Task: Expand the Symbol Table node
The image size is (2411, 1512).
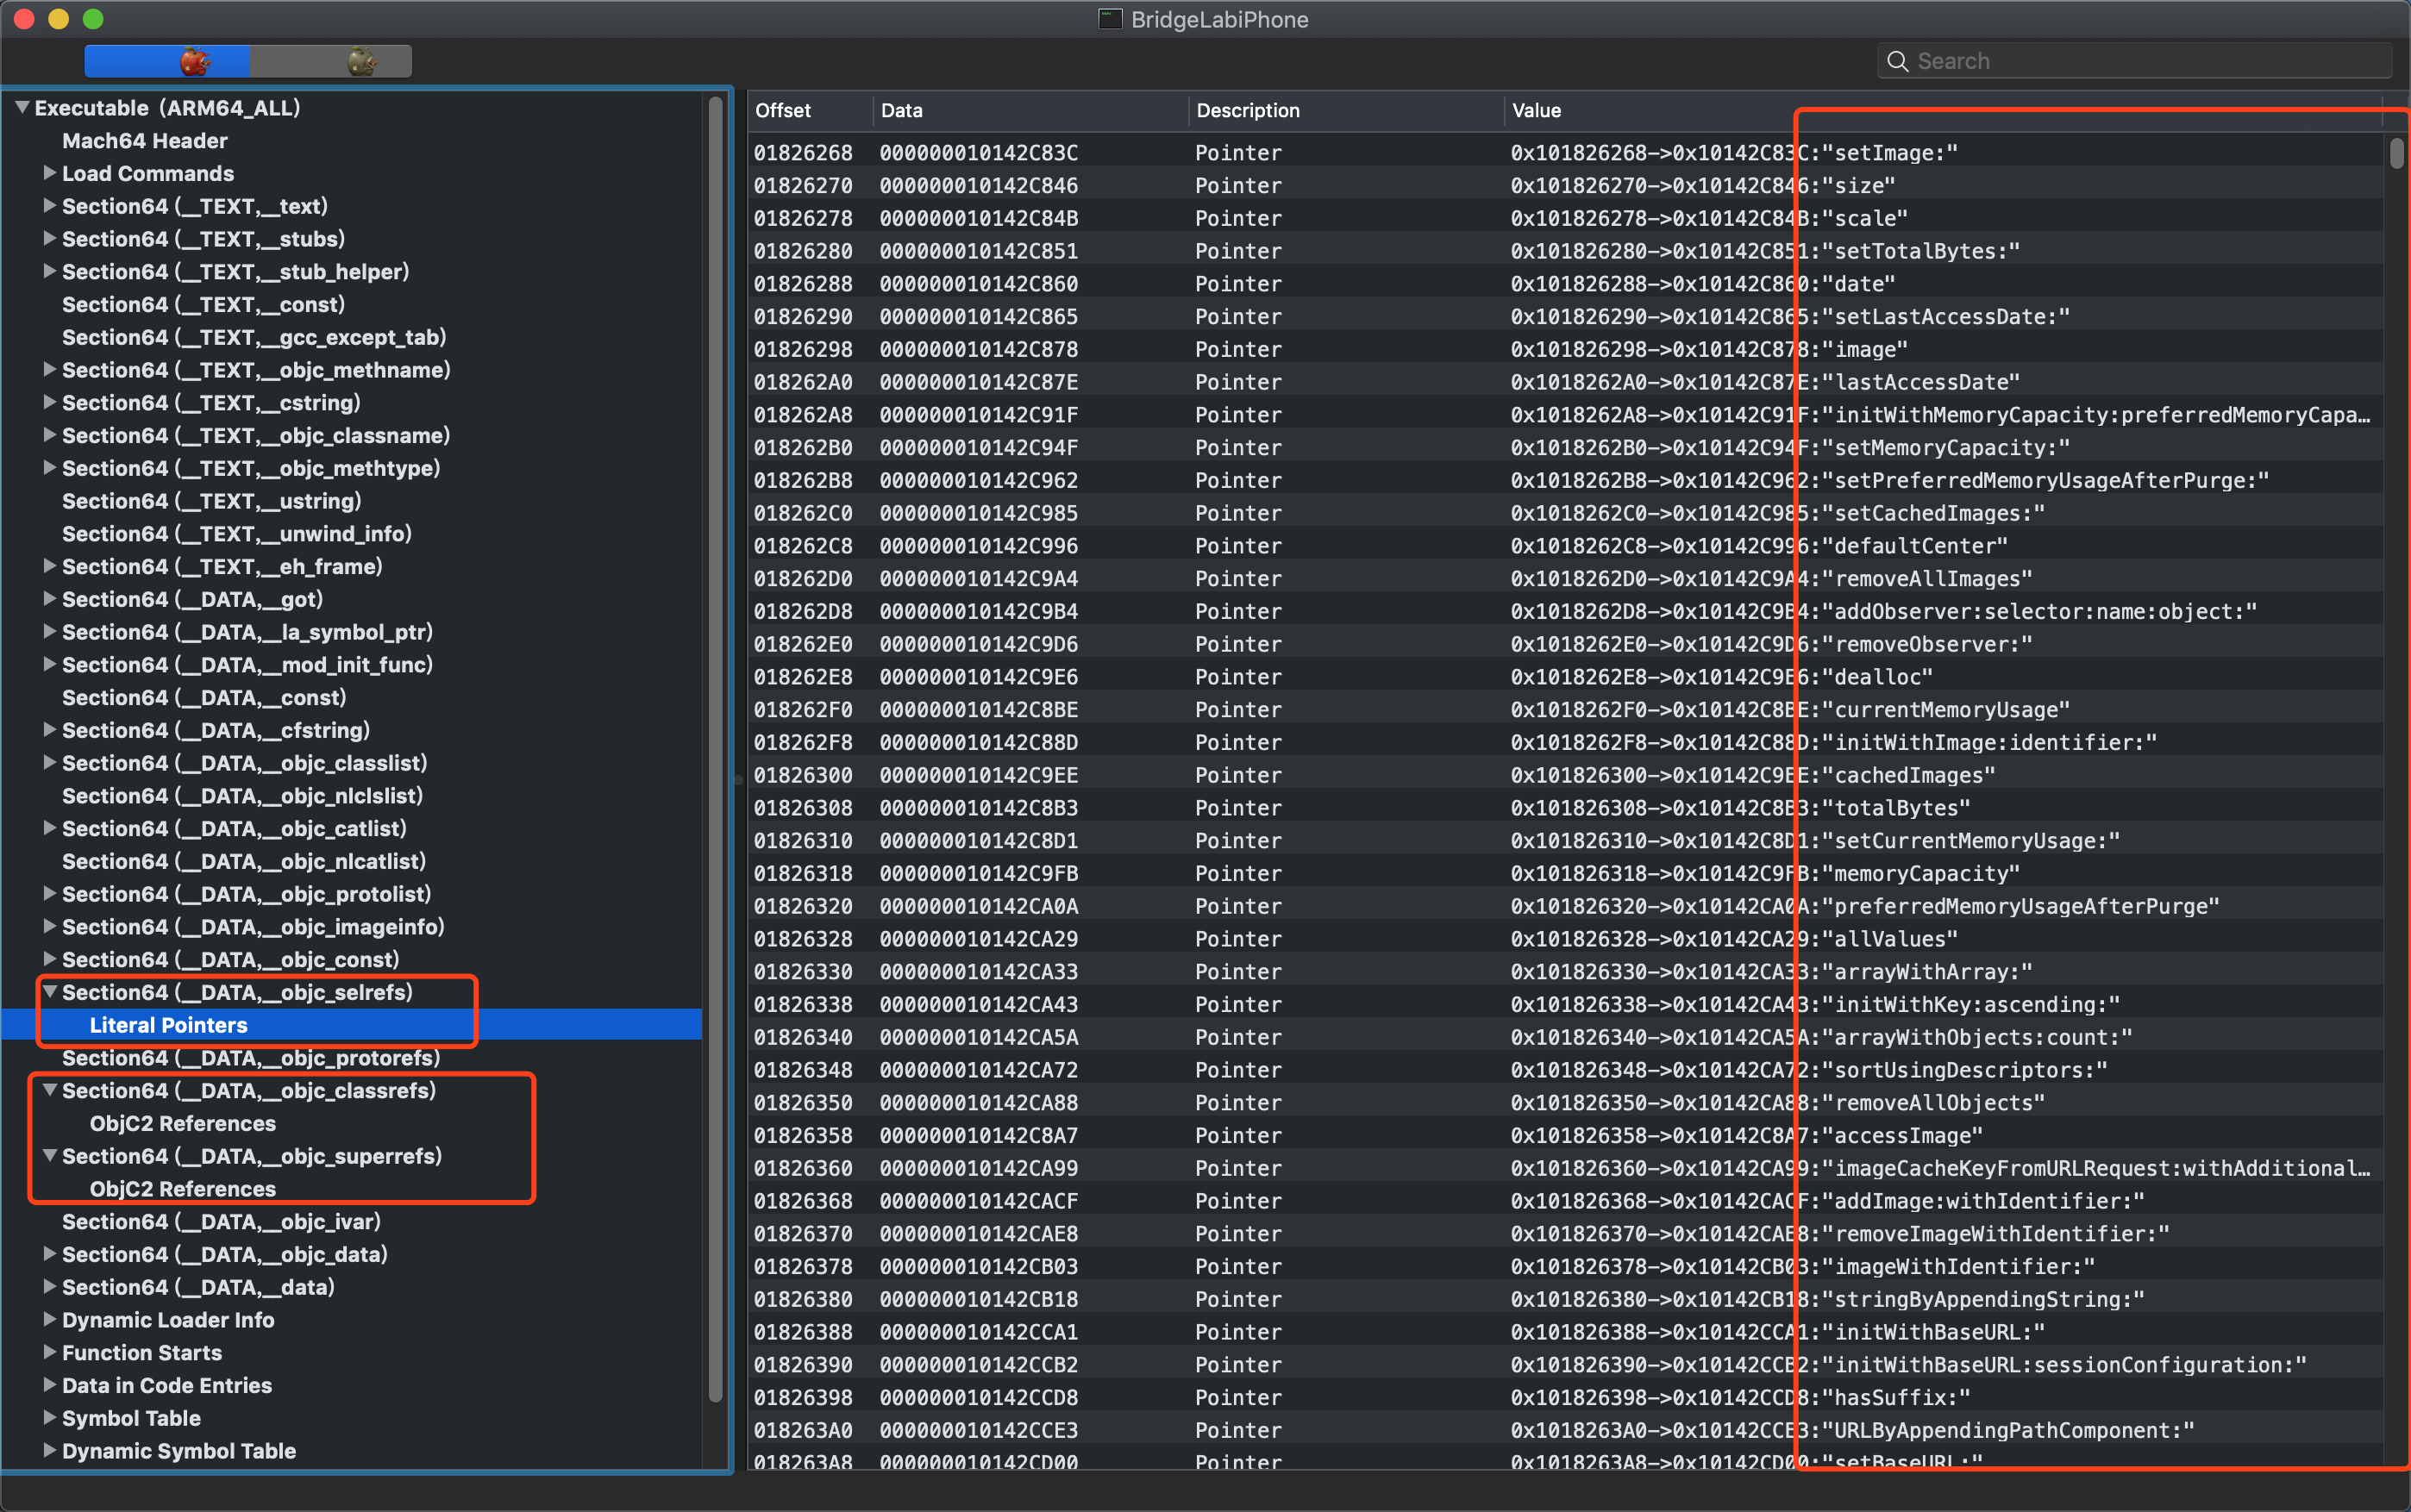Action: click(x=49, y=1418)
